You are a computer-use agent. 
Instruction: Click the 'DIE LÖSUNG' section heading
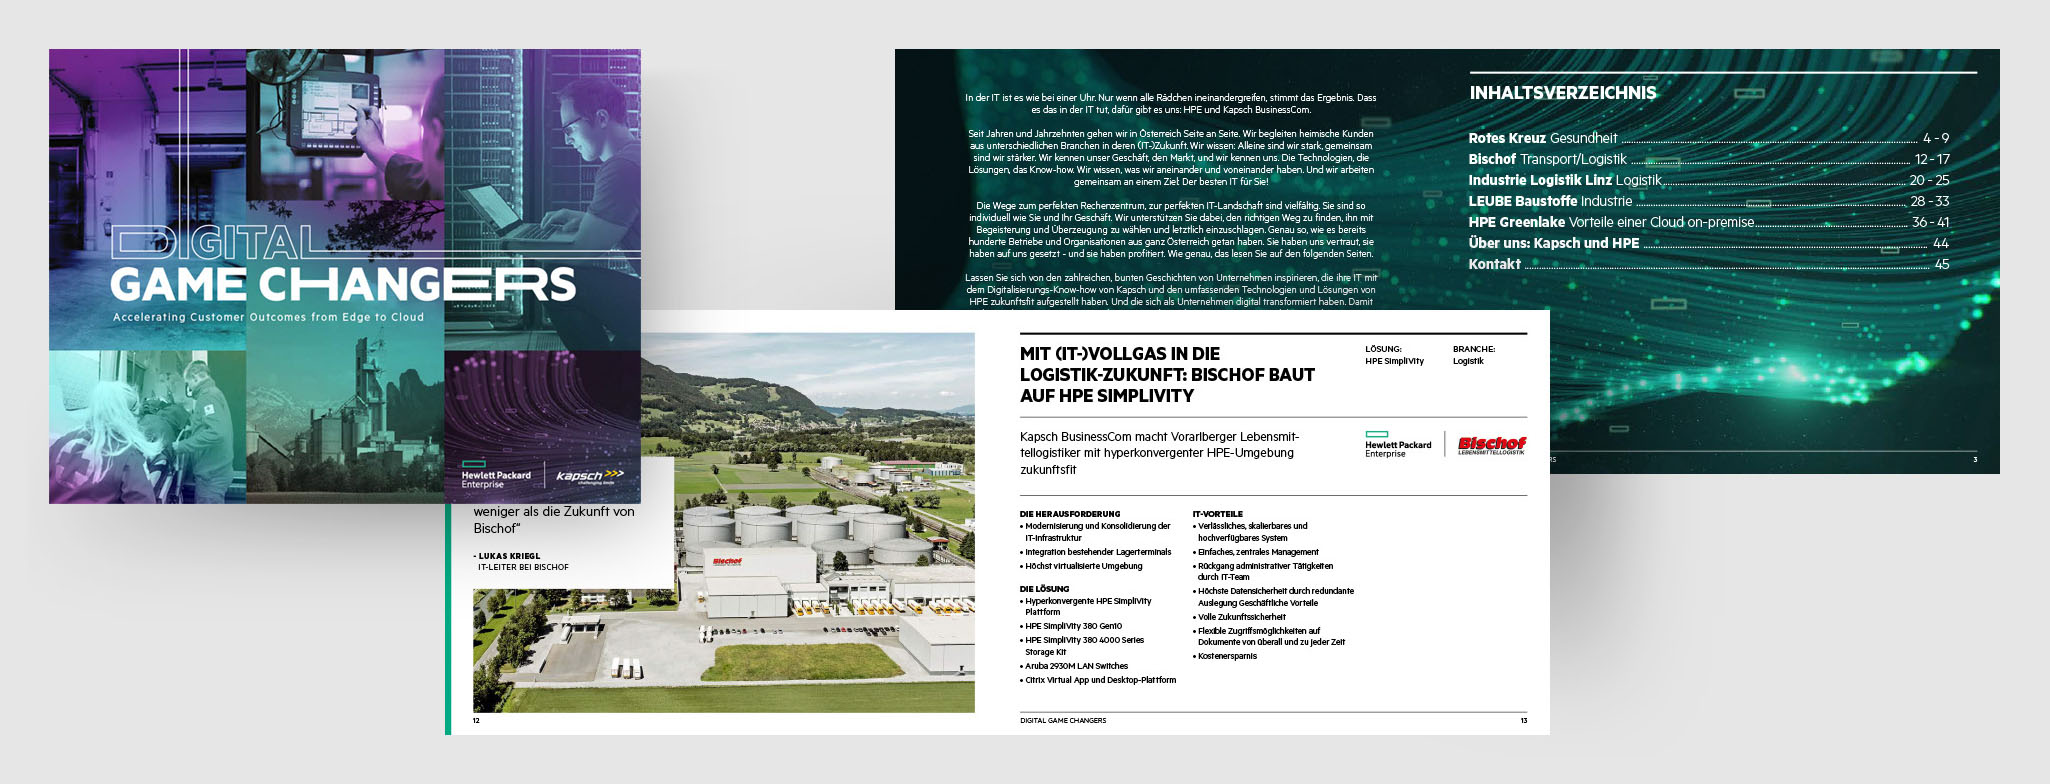[1044, 589]
